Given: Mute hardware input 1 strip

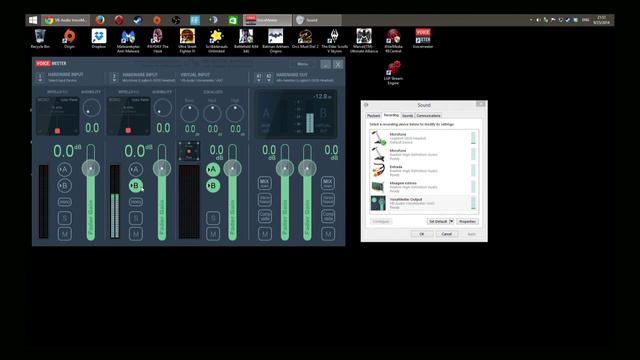Looking at the screenshot, I should click(64, 234).
